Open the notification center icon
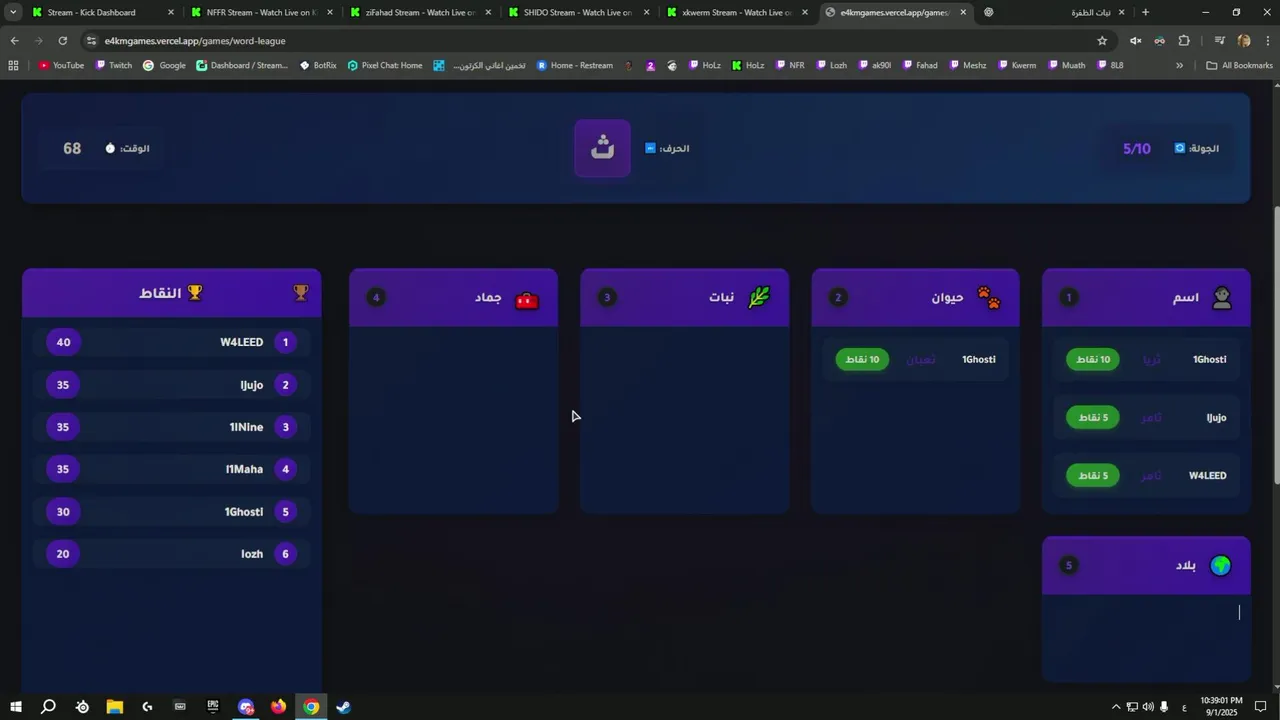Screen dimensions: 1280x720 [x=1261, y=707]
